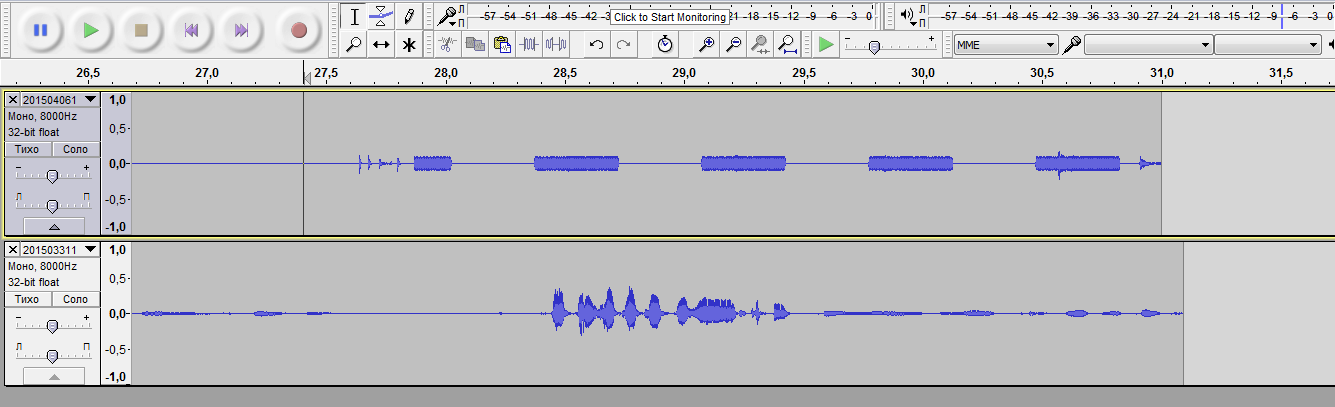Click the Fit Project zoom icon

tap(787, 44)
